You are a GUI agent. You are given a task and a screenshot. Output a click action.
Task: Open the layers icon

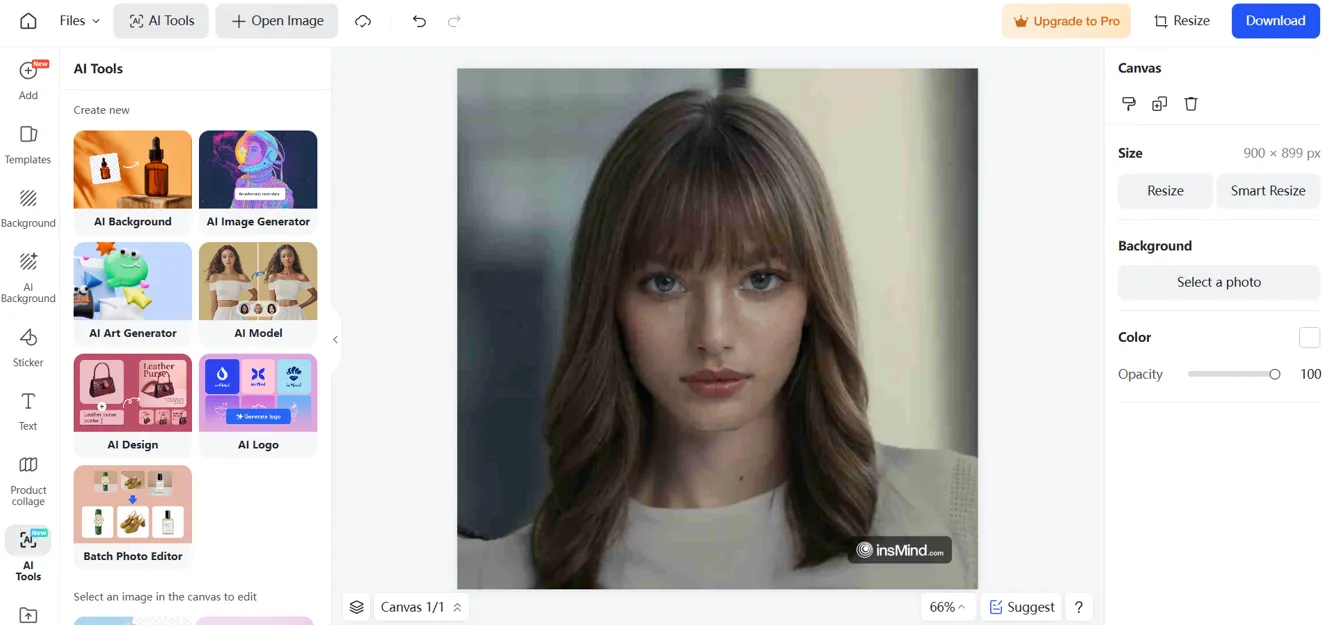357,607
